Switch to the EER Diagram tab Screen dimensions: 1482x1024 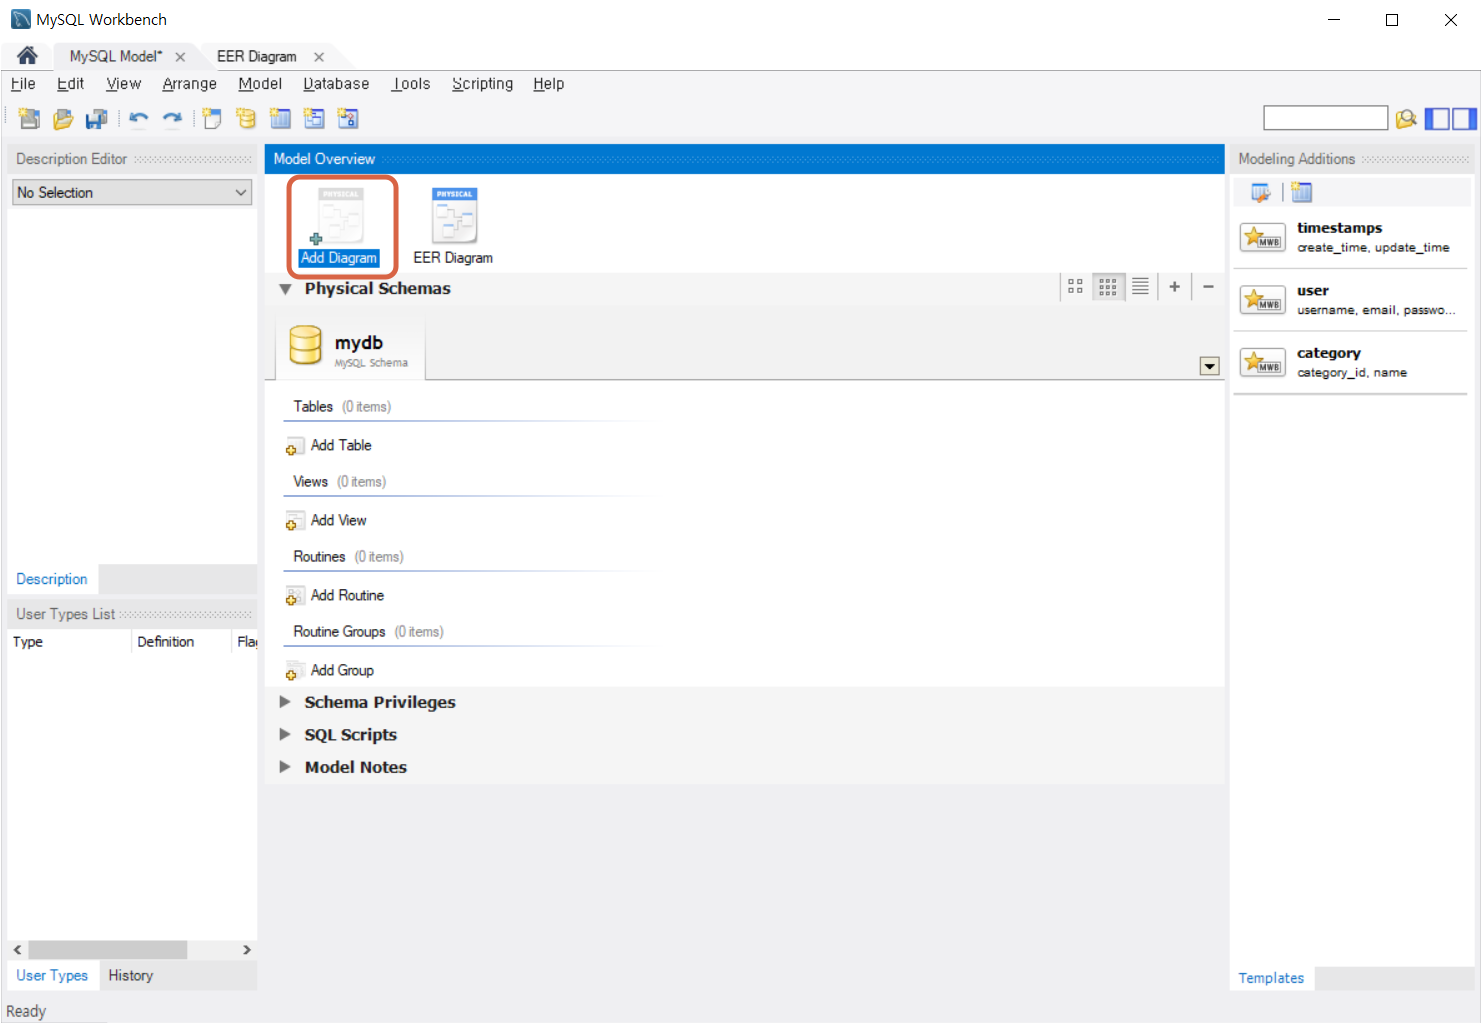(x=257, y=56)
